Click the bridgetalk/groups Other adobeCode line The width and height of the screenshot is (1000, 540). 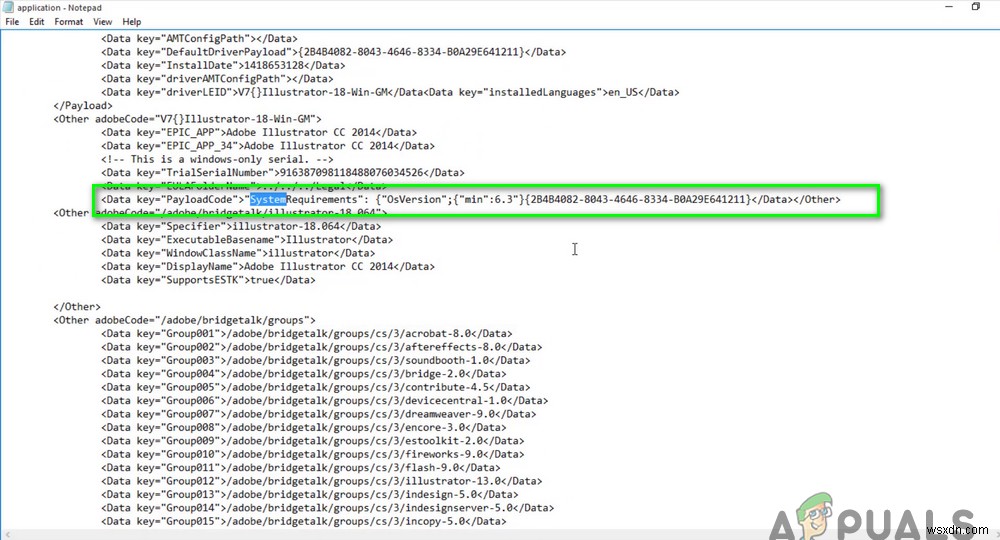click(184, 320)
